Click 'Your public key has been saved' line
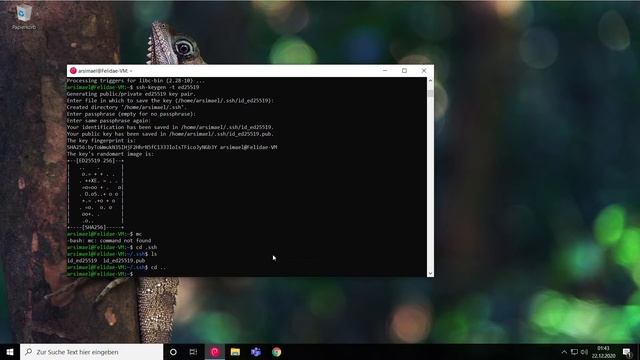Image resolution: width=640 pixels, height=360 pixels. pos(170,134)
